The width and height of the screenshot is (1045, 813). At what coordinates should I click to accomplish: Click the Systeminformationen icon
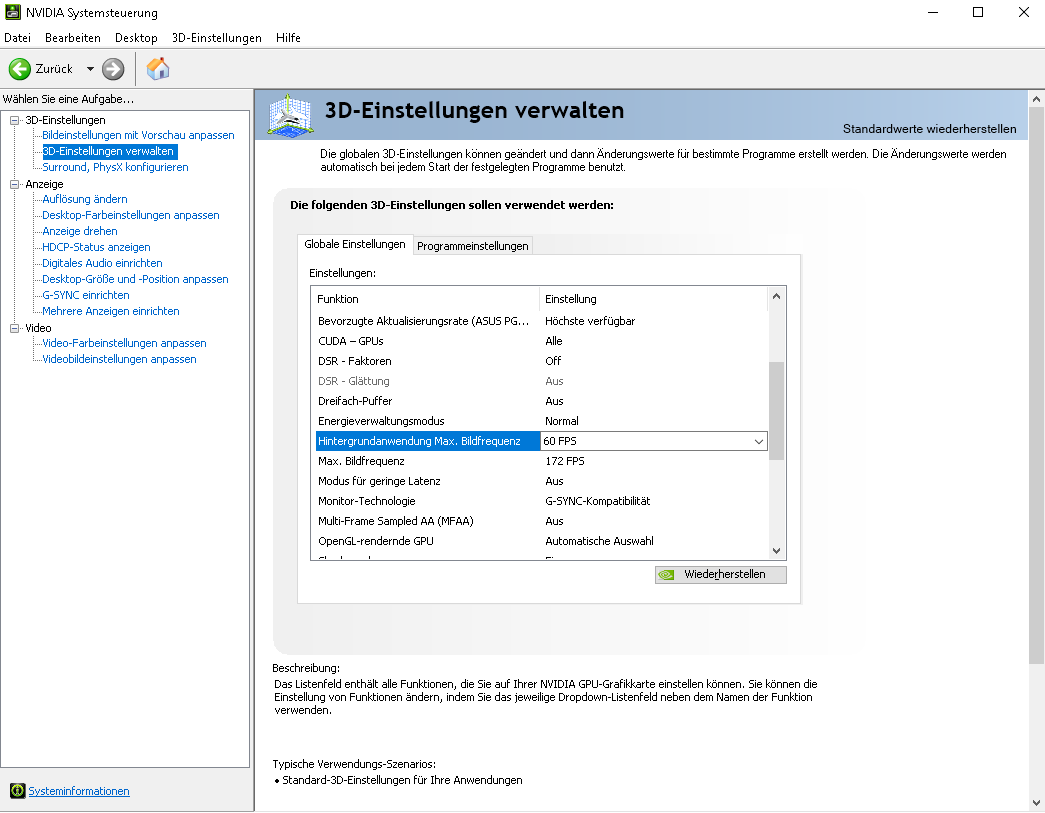coord(17,790)
